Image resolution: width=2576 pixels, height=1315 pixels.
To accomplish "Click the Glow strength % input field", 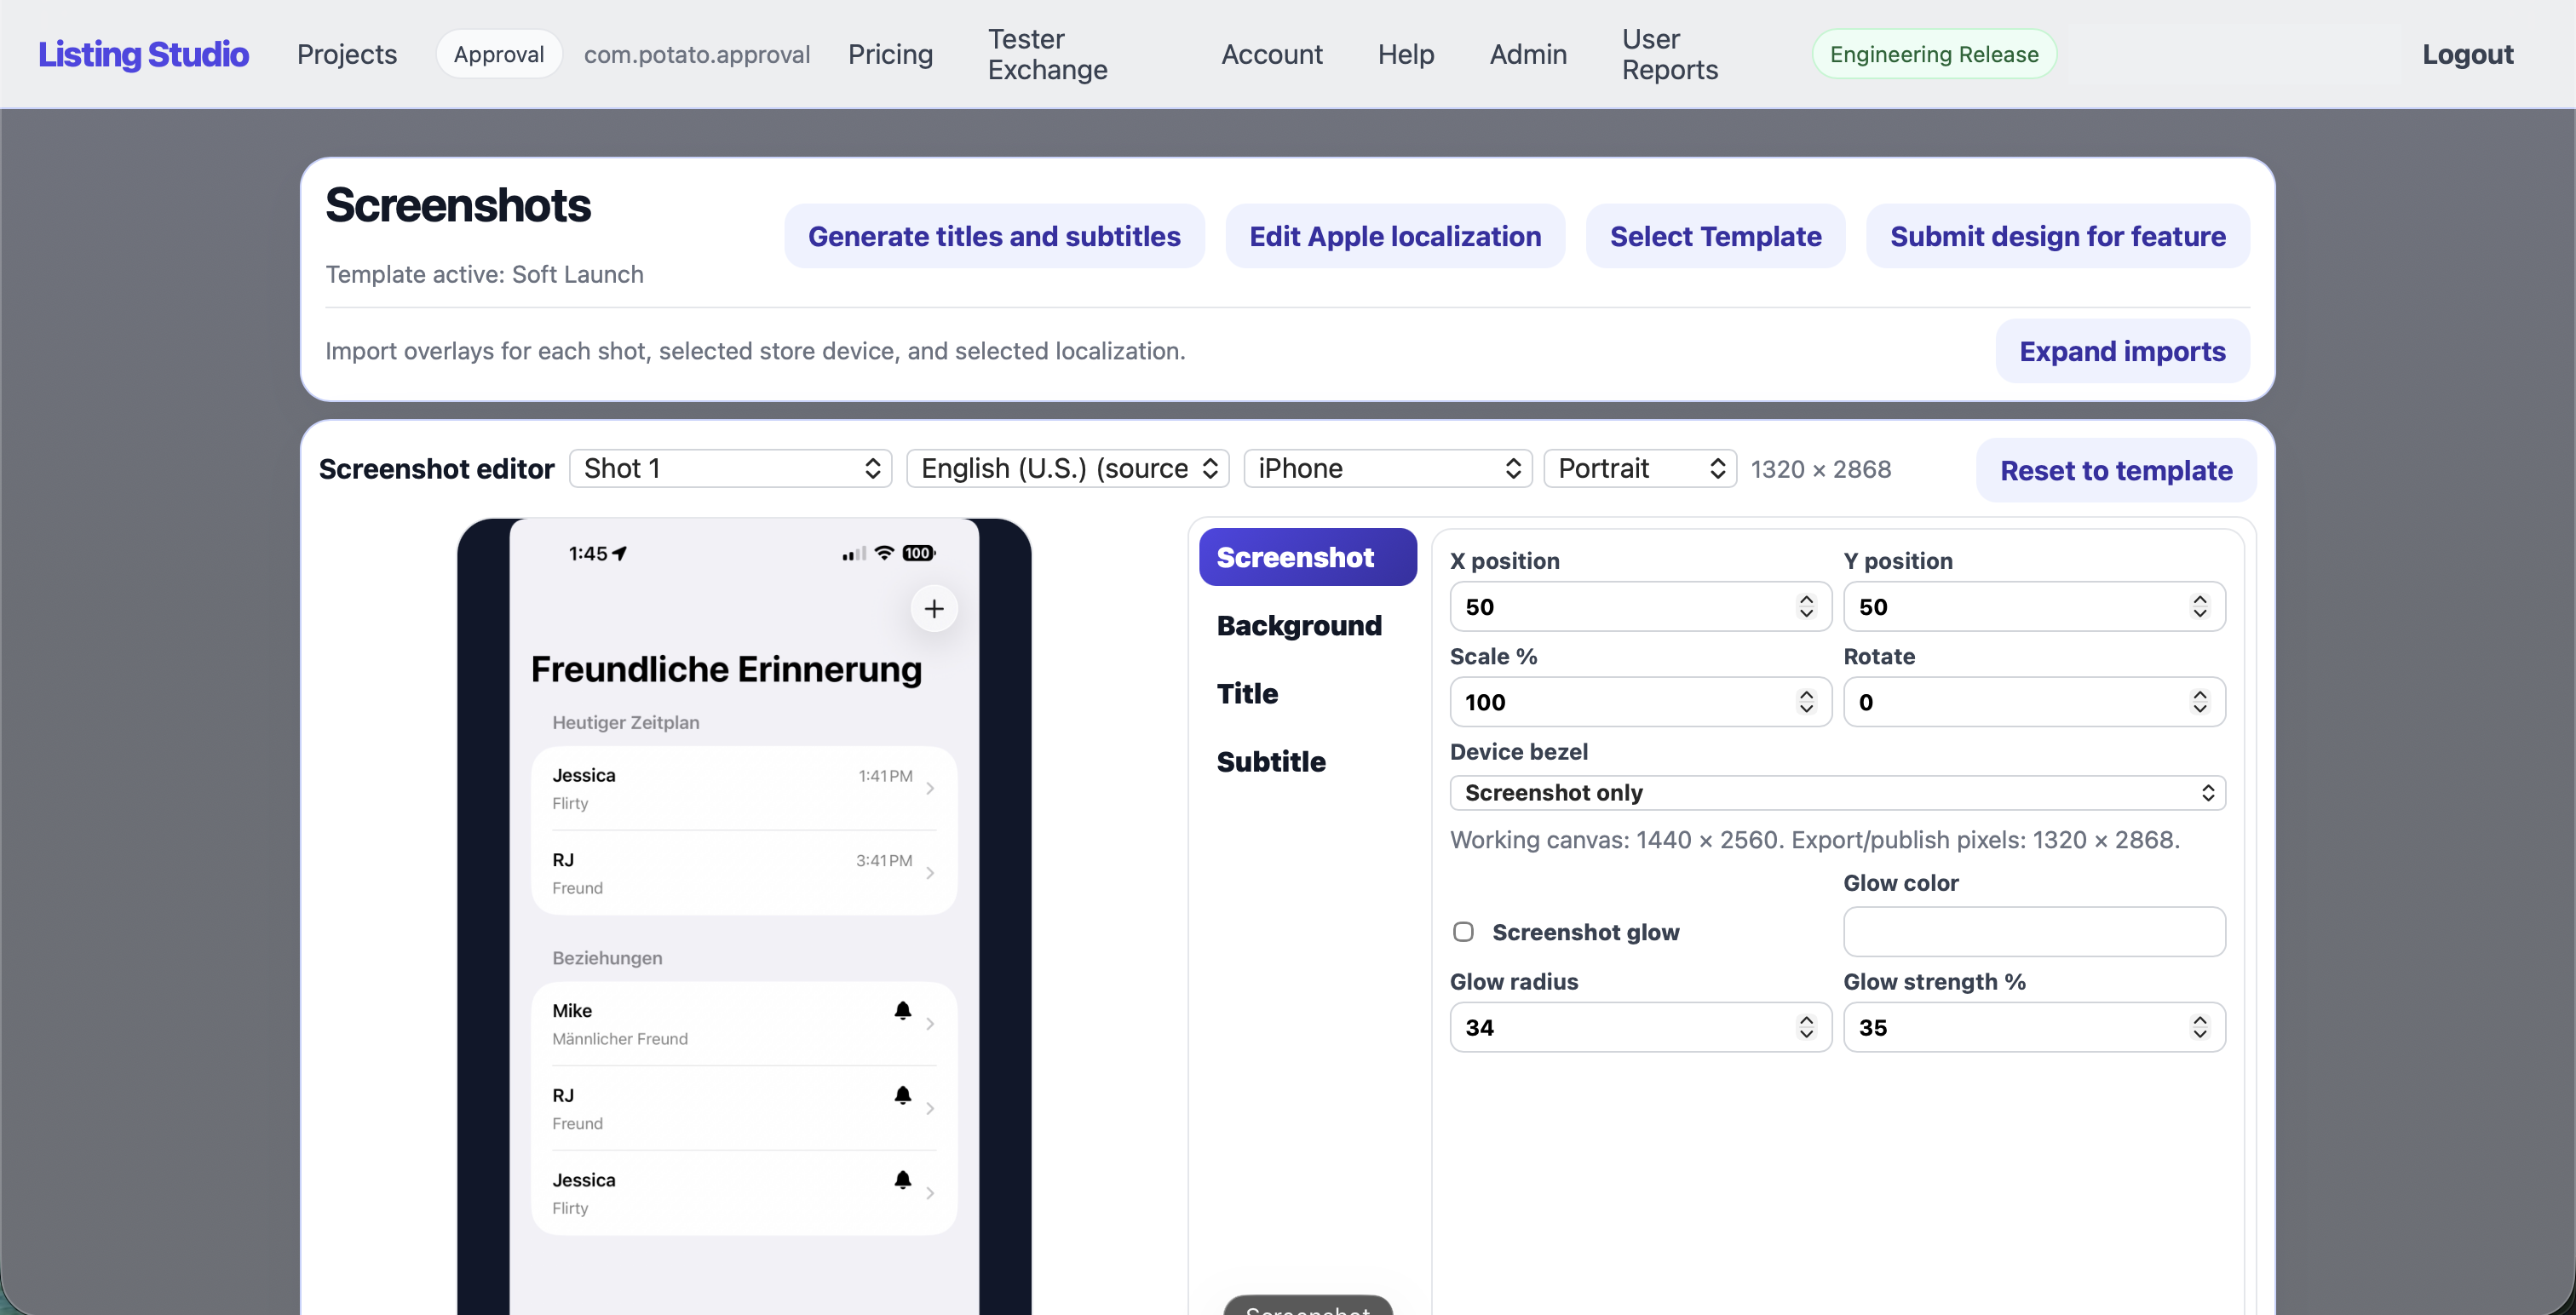I will (x=2034, y=1027).
